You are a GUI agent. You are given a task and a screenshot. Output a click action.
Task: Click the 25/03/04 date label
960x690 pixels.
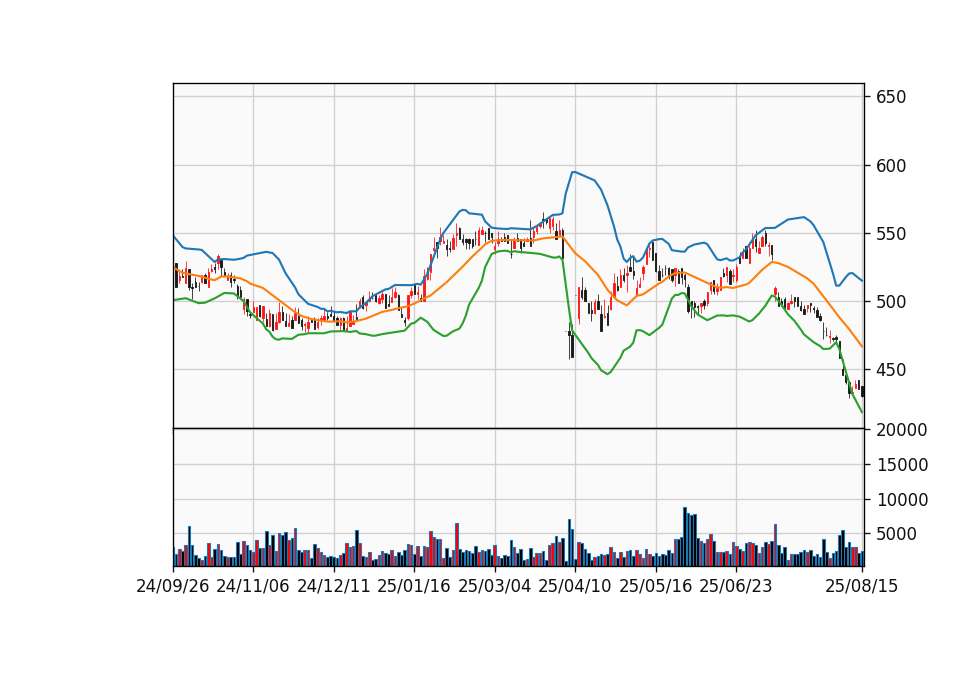tap(495, 586)
